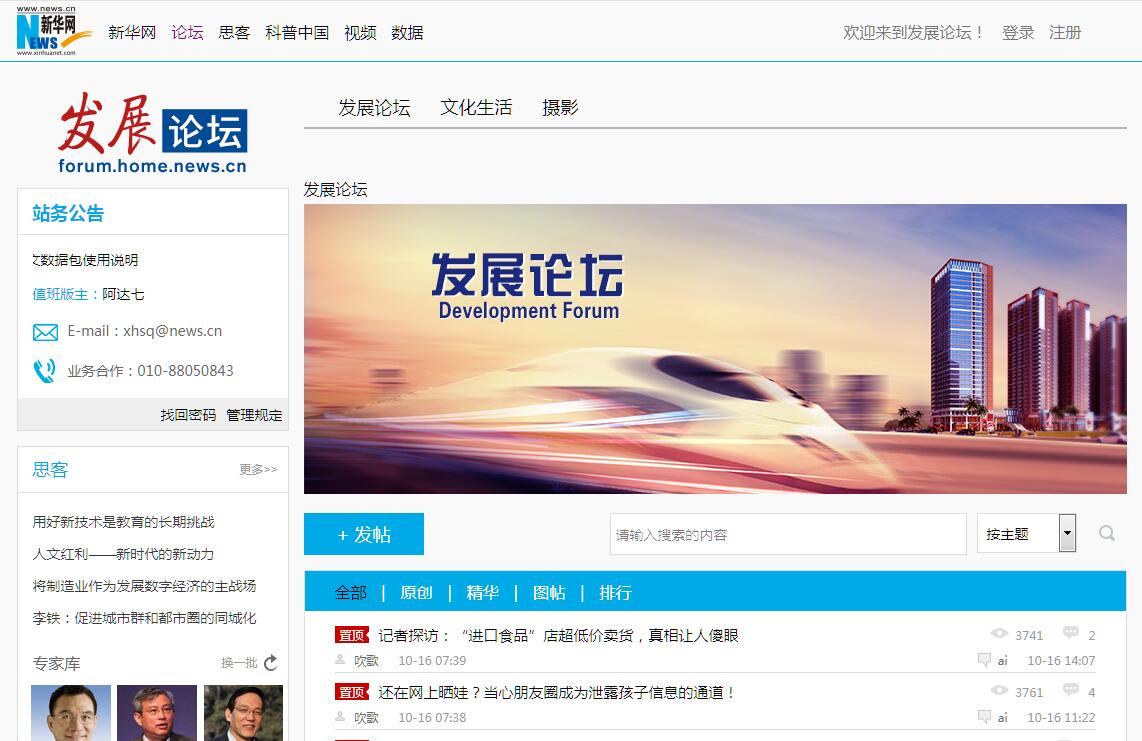Screen dimensions: 1142x741
Task: Go to 科普中国 in top navigation
Action: [297, 32]
